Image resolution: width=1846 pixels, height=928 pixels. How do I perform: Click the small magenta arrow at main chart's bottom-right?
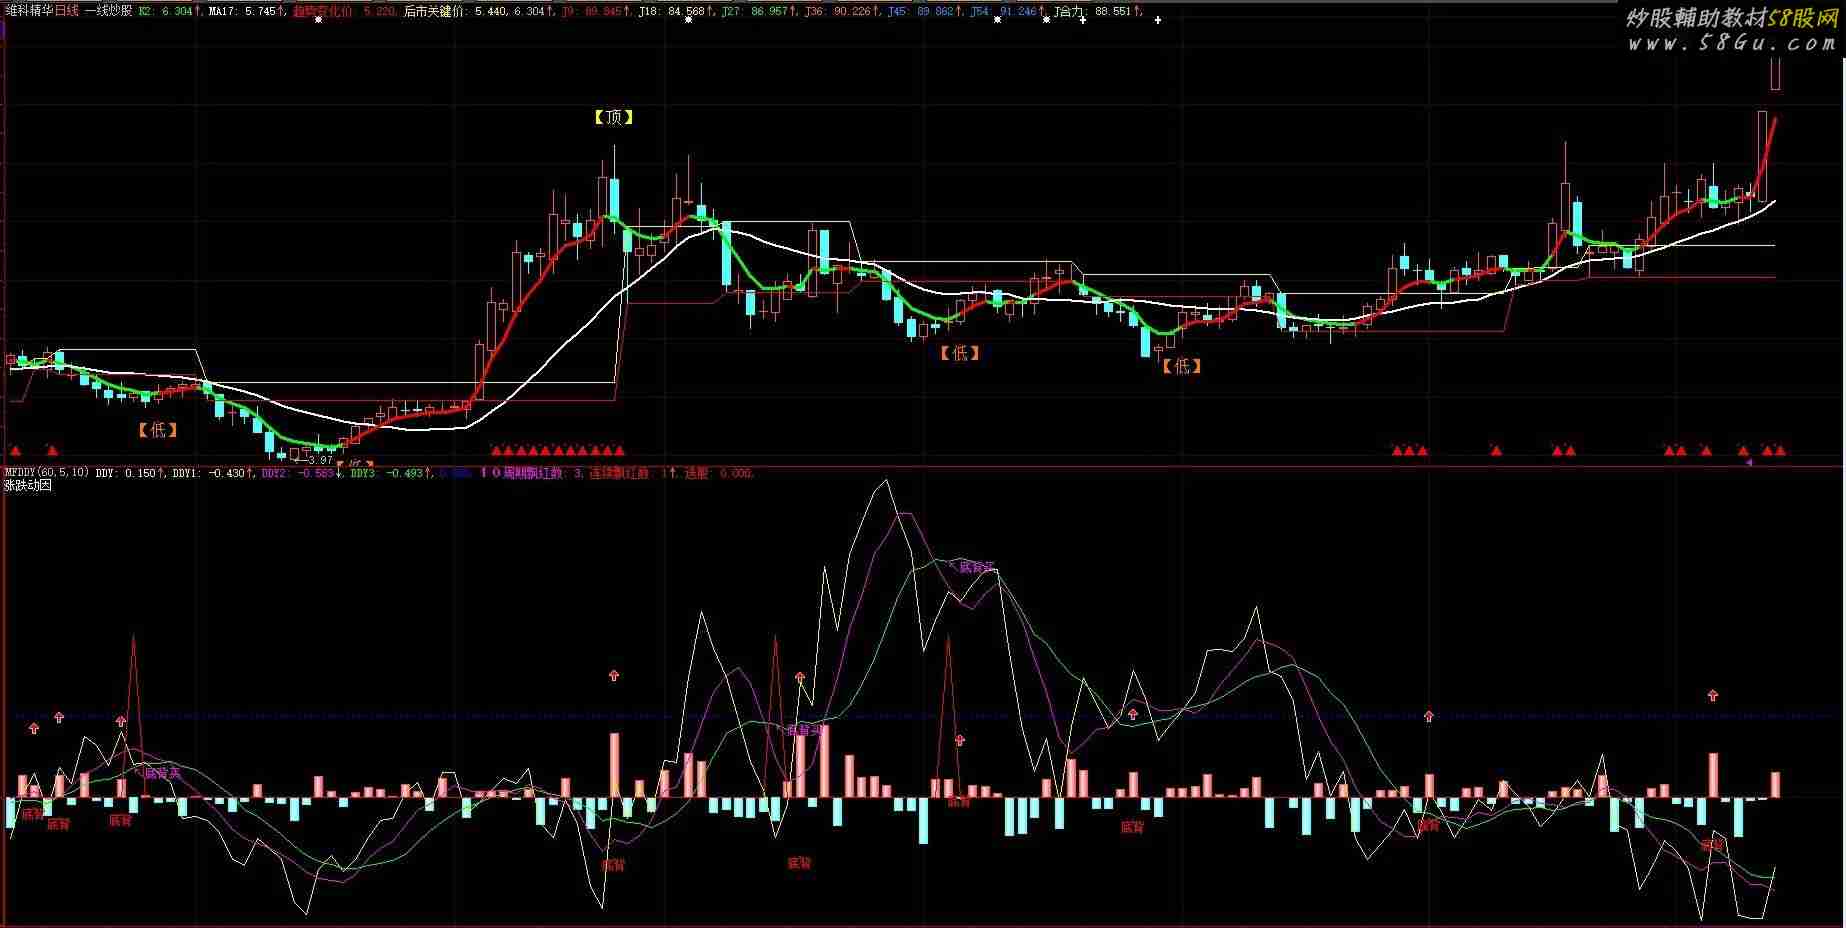click(1748, 462)
